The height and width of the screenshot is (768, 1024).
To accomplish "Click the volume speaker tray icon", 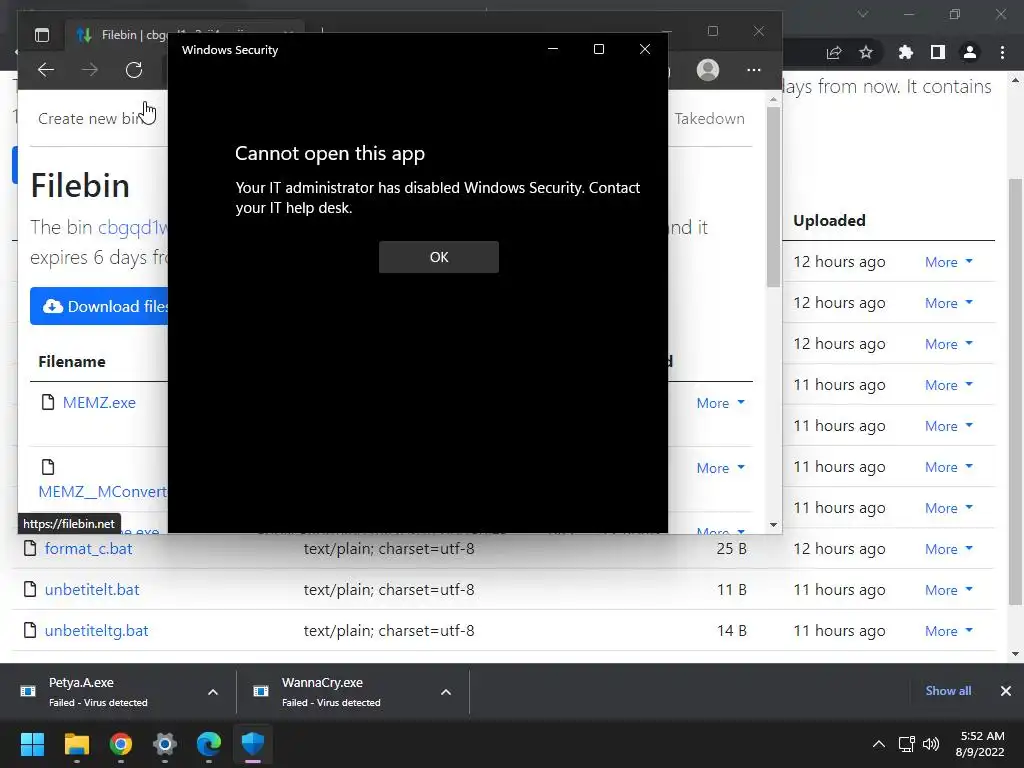I will click(931, 744).
